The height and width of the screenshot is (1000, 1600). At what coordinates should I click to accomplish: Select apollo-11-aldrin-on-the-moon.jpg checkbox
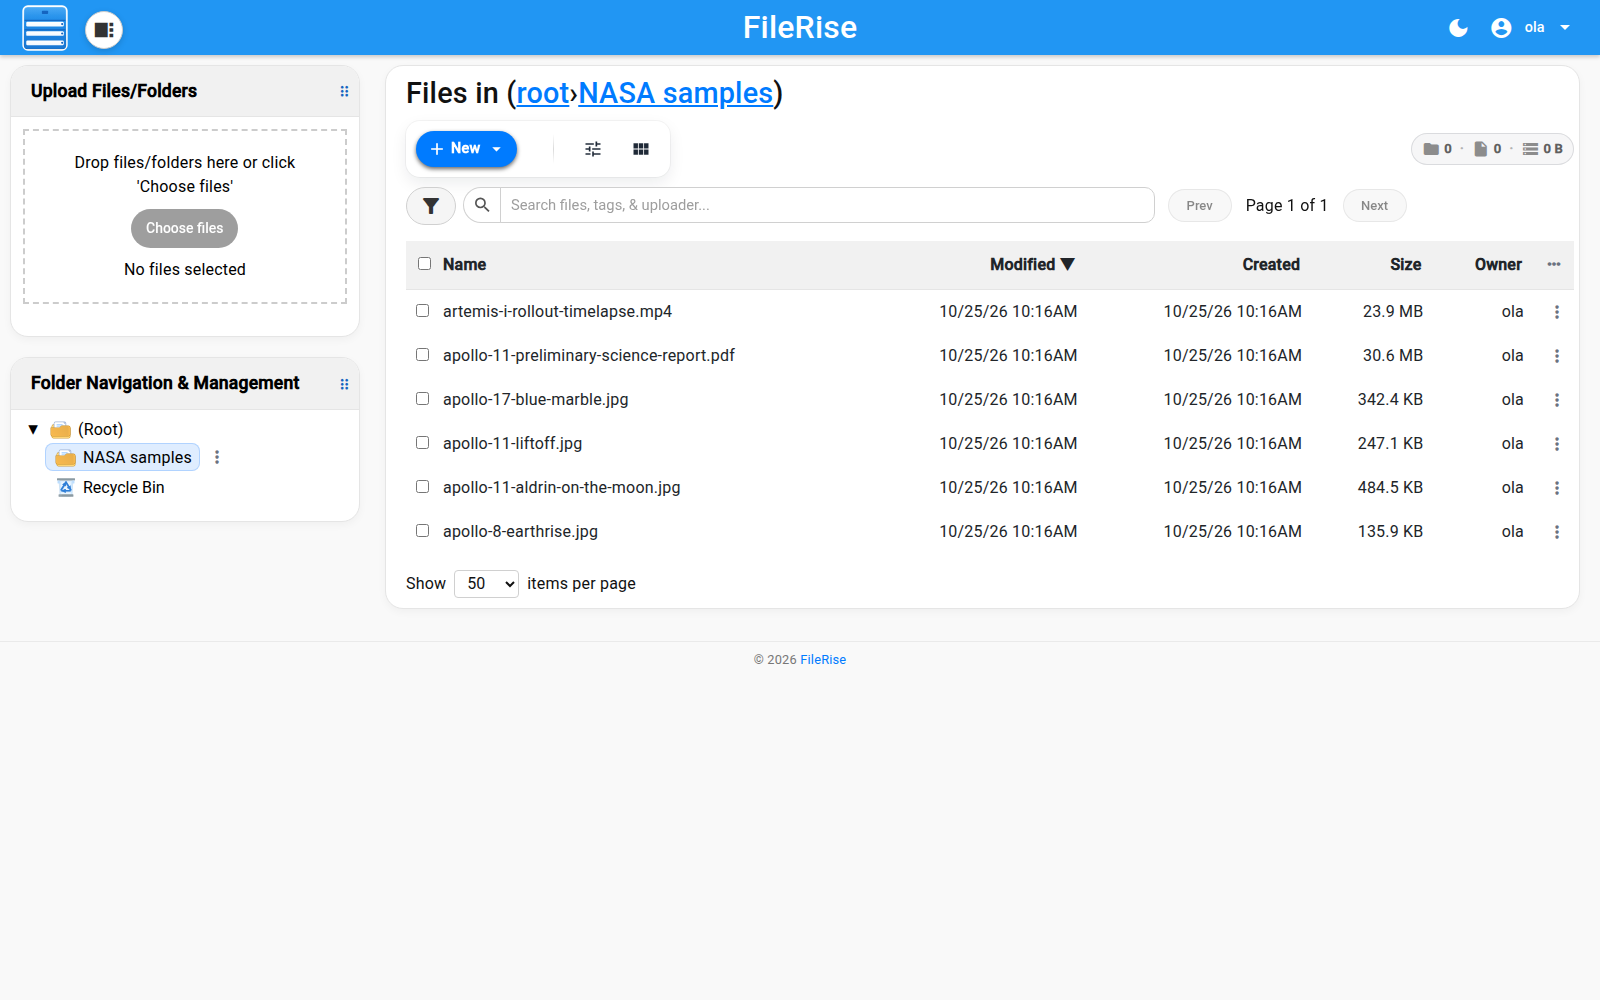[422, 487]
